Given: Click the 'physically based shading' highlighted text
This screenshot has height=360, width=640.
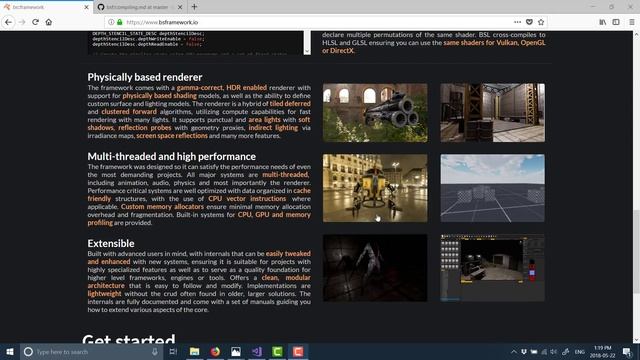Looking at the screenshot, I should tap(160, 96).
